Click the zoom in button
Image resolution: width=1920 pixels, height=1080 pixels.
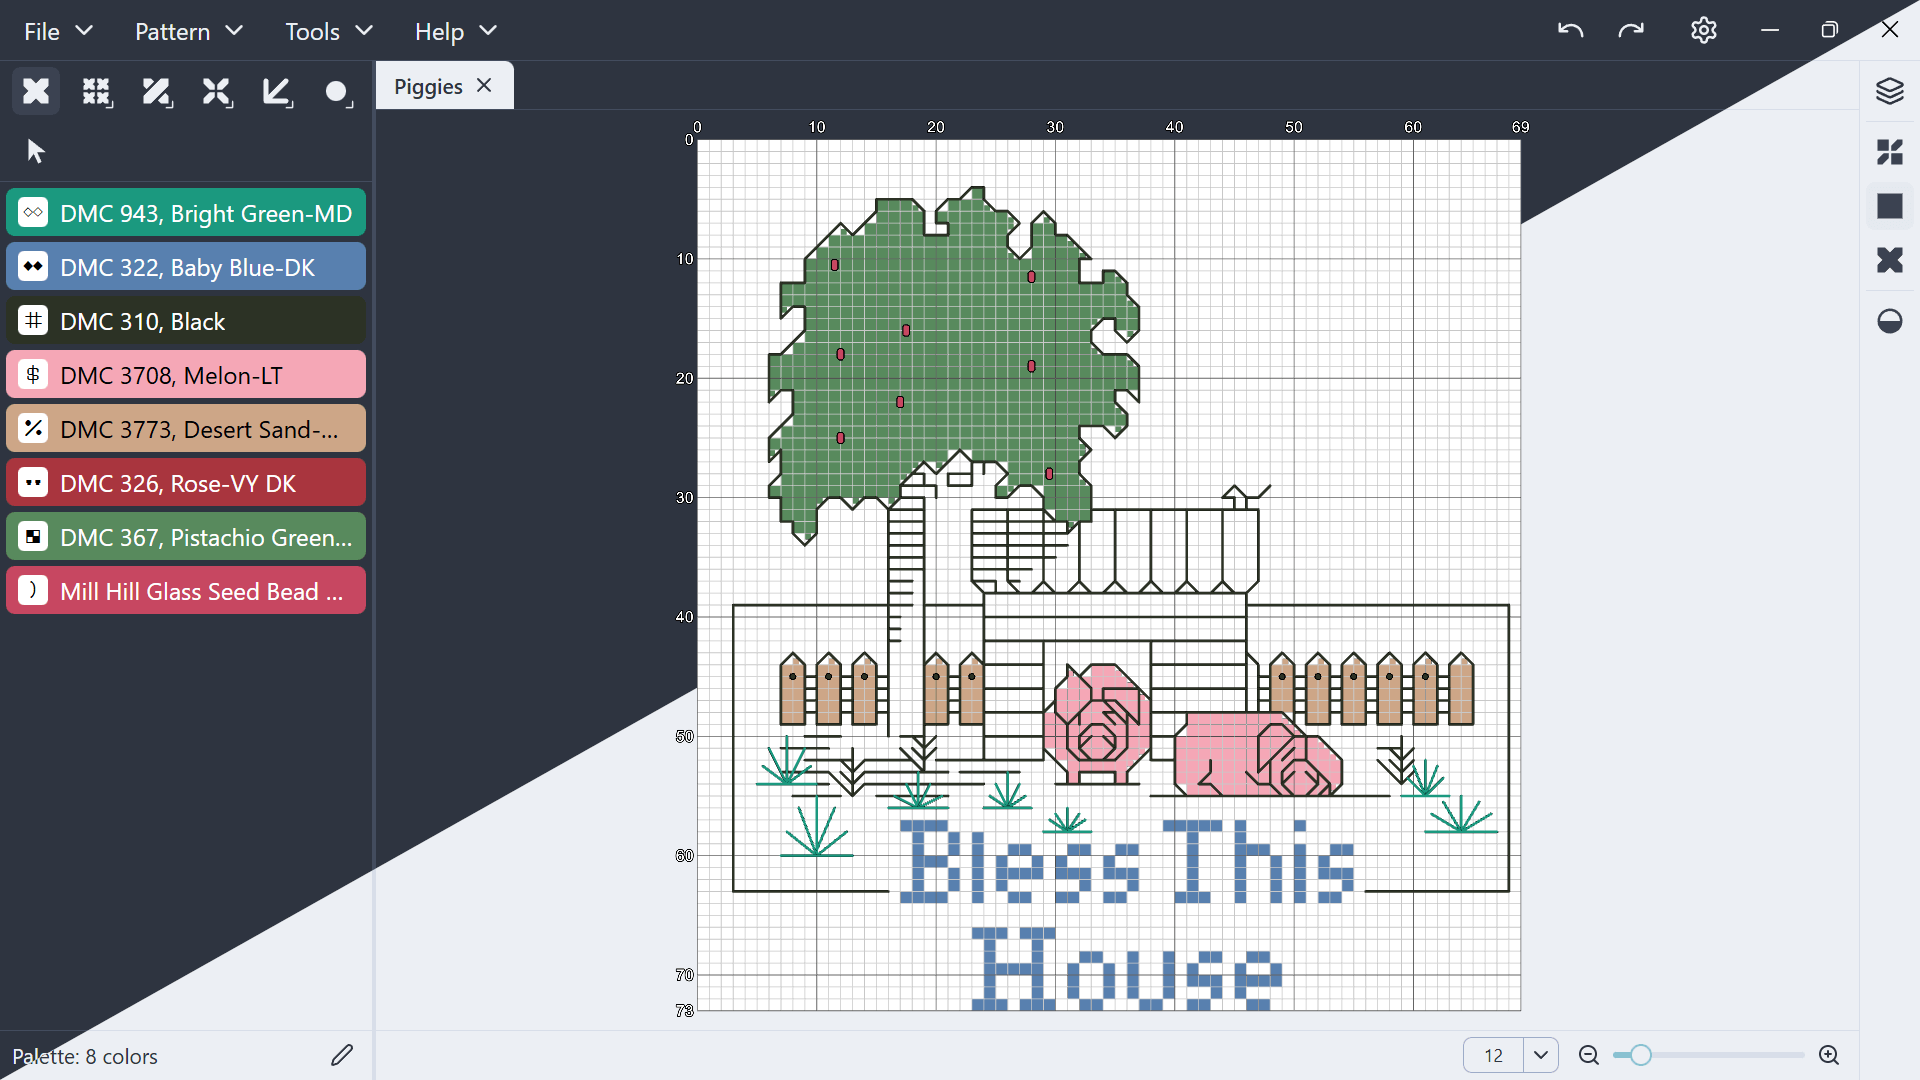(x=1829, y=1055)
